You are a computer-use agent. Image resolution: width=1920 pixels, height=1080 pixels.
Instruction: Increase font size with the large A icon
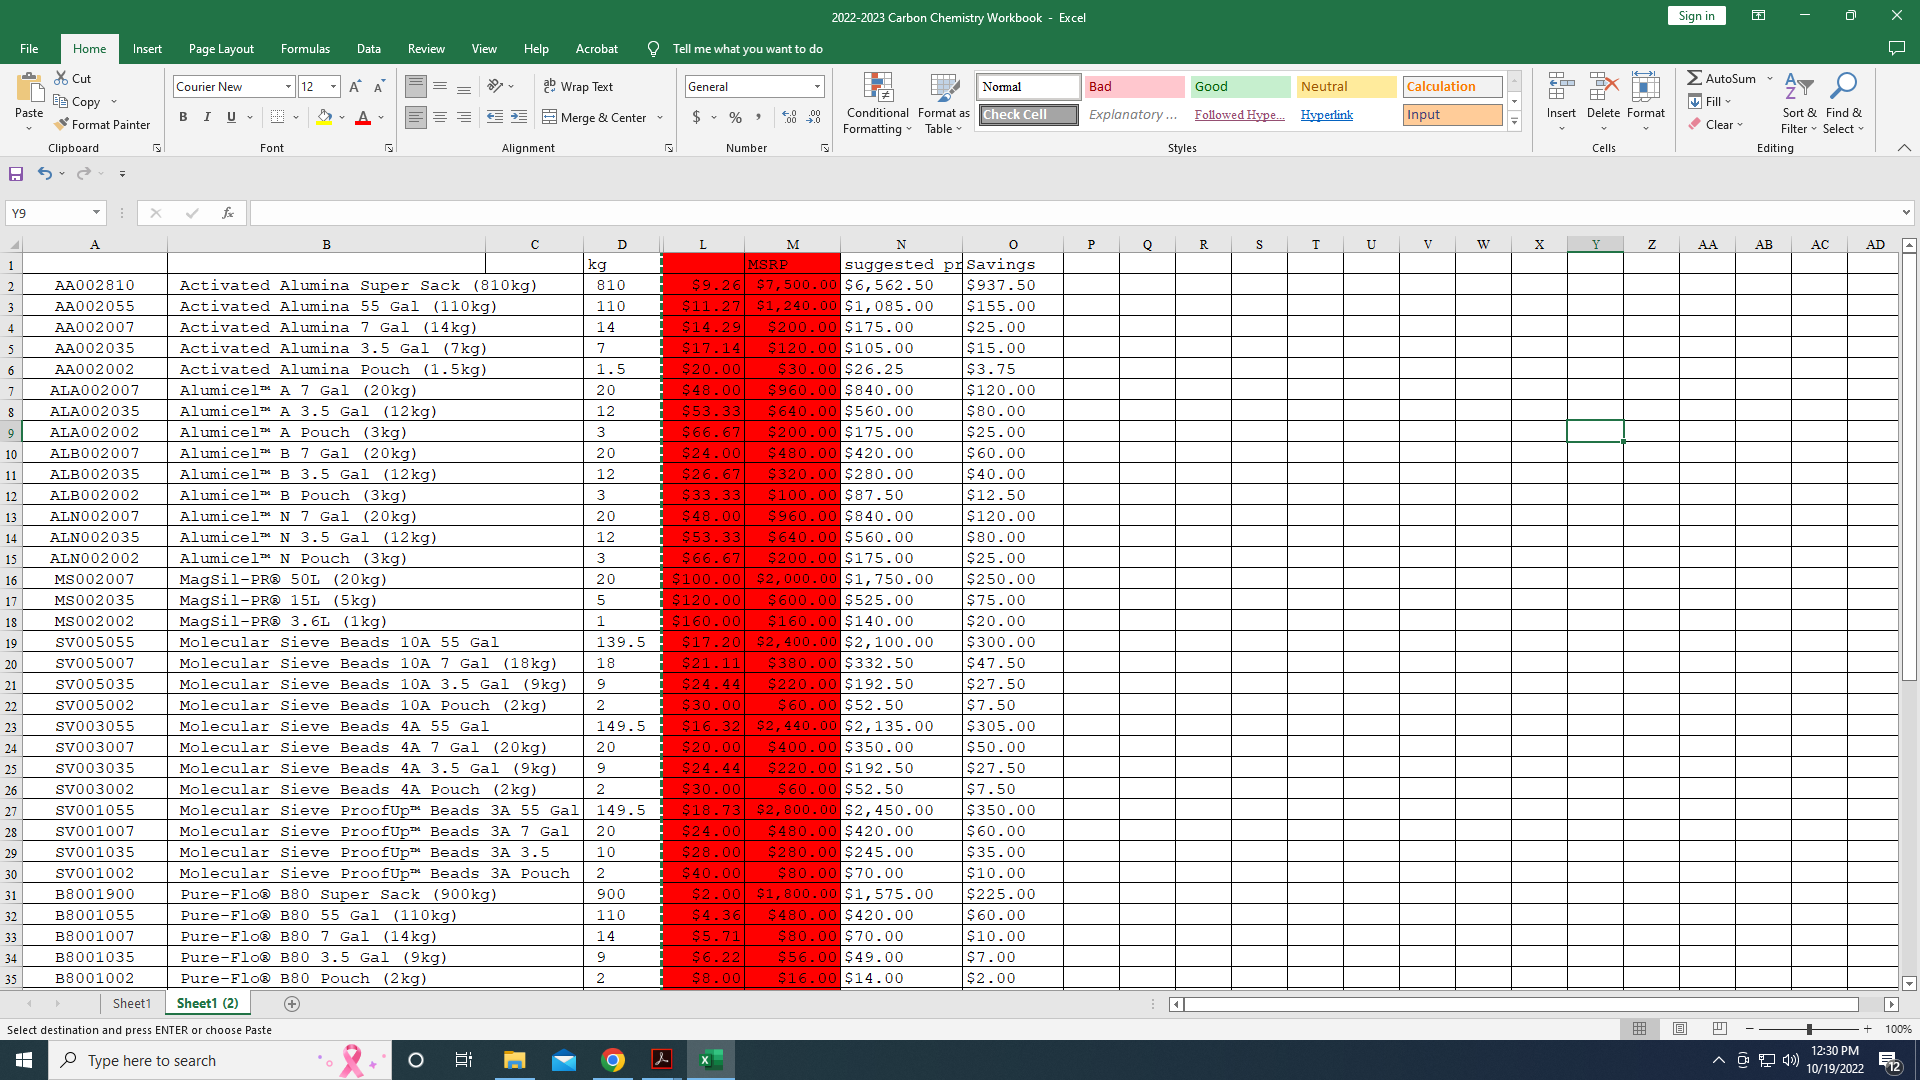355,87
